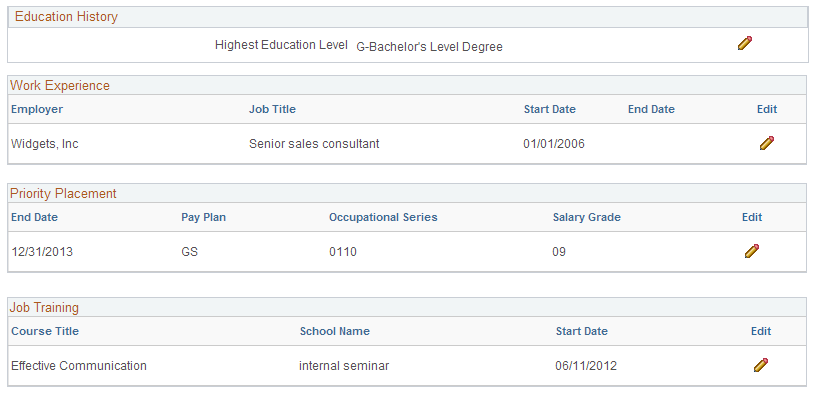Select the Pay Plan column header
Screen dimensions: 819x395
(204, 217)
